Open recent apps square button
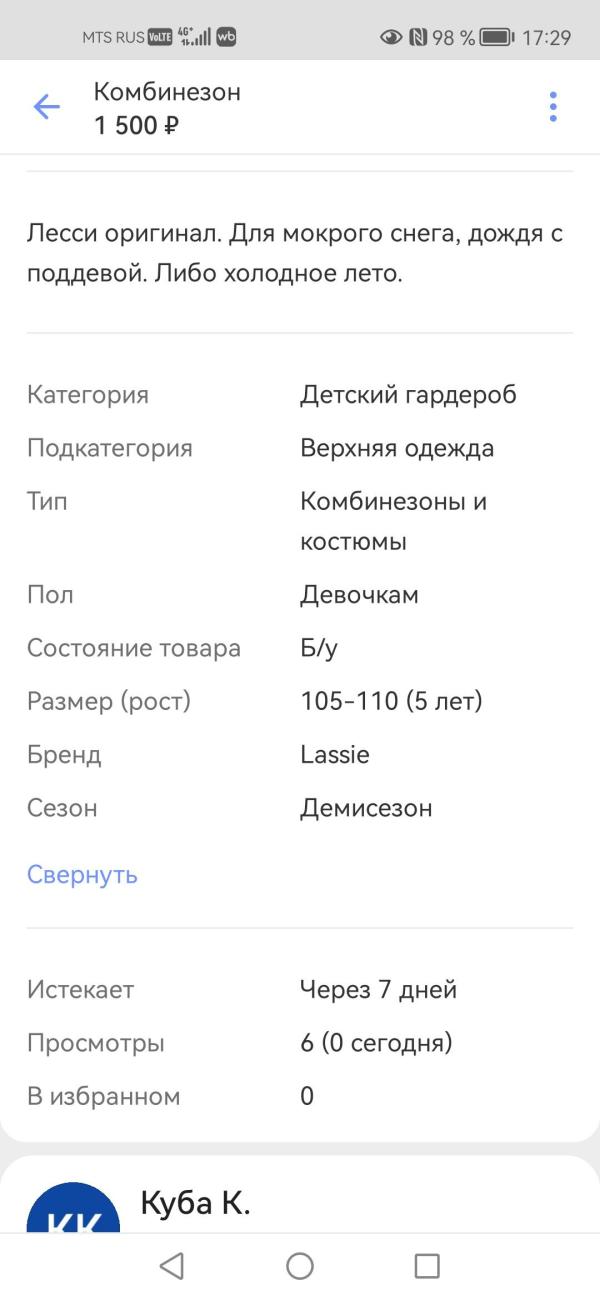The image size is (600, 1299). pos(427,1266)
